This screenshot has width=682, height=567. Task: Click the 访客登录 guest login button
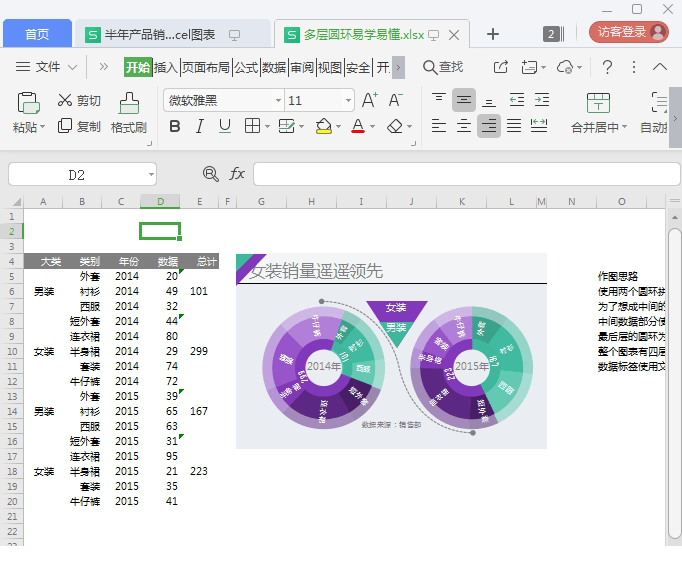click(x=629, y=32)
